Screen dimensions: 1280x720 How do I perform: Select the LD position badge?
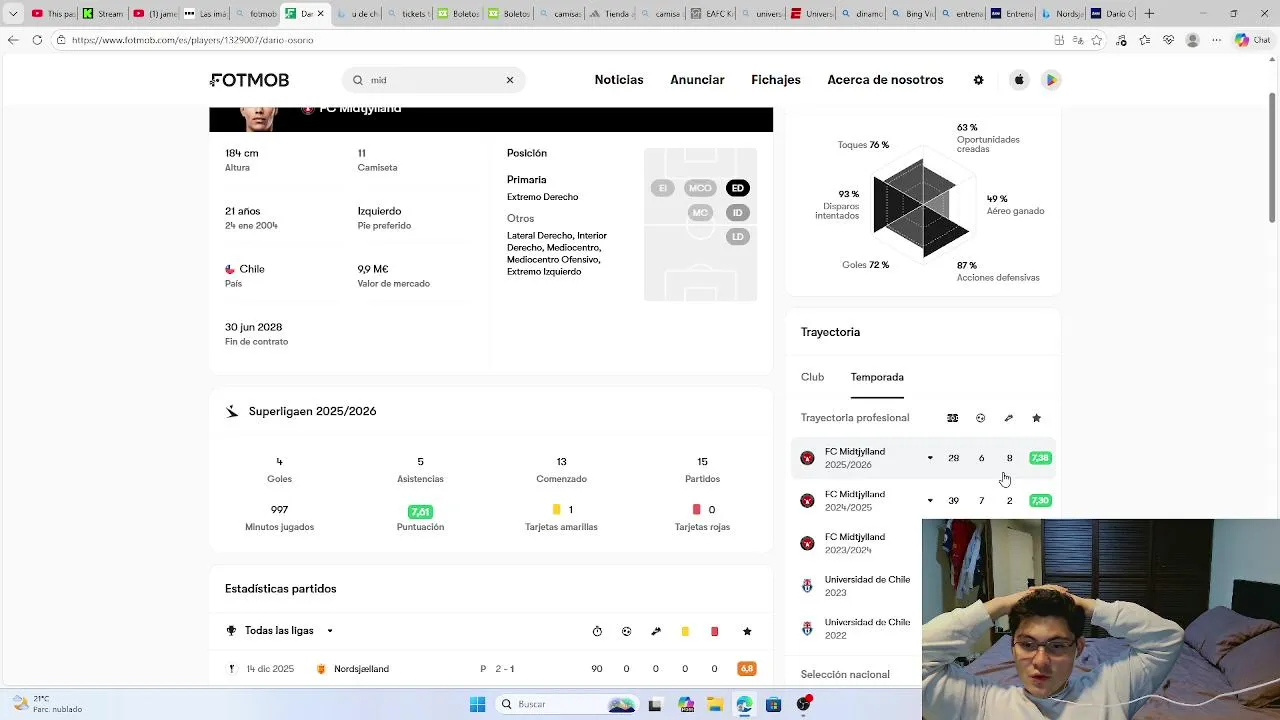pos(738,237)
